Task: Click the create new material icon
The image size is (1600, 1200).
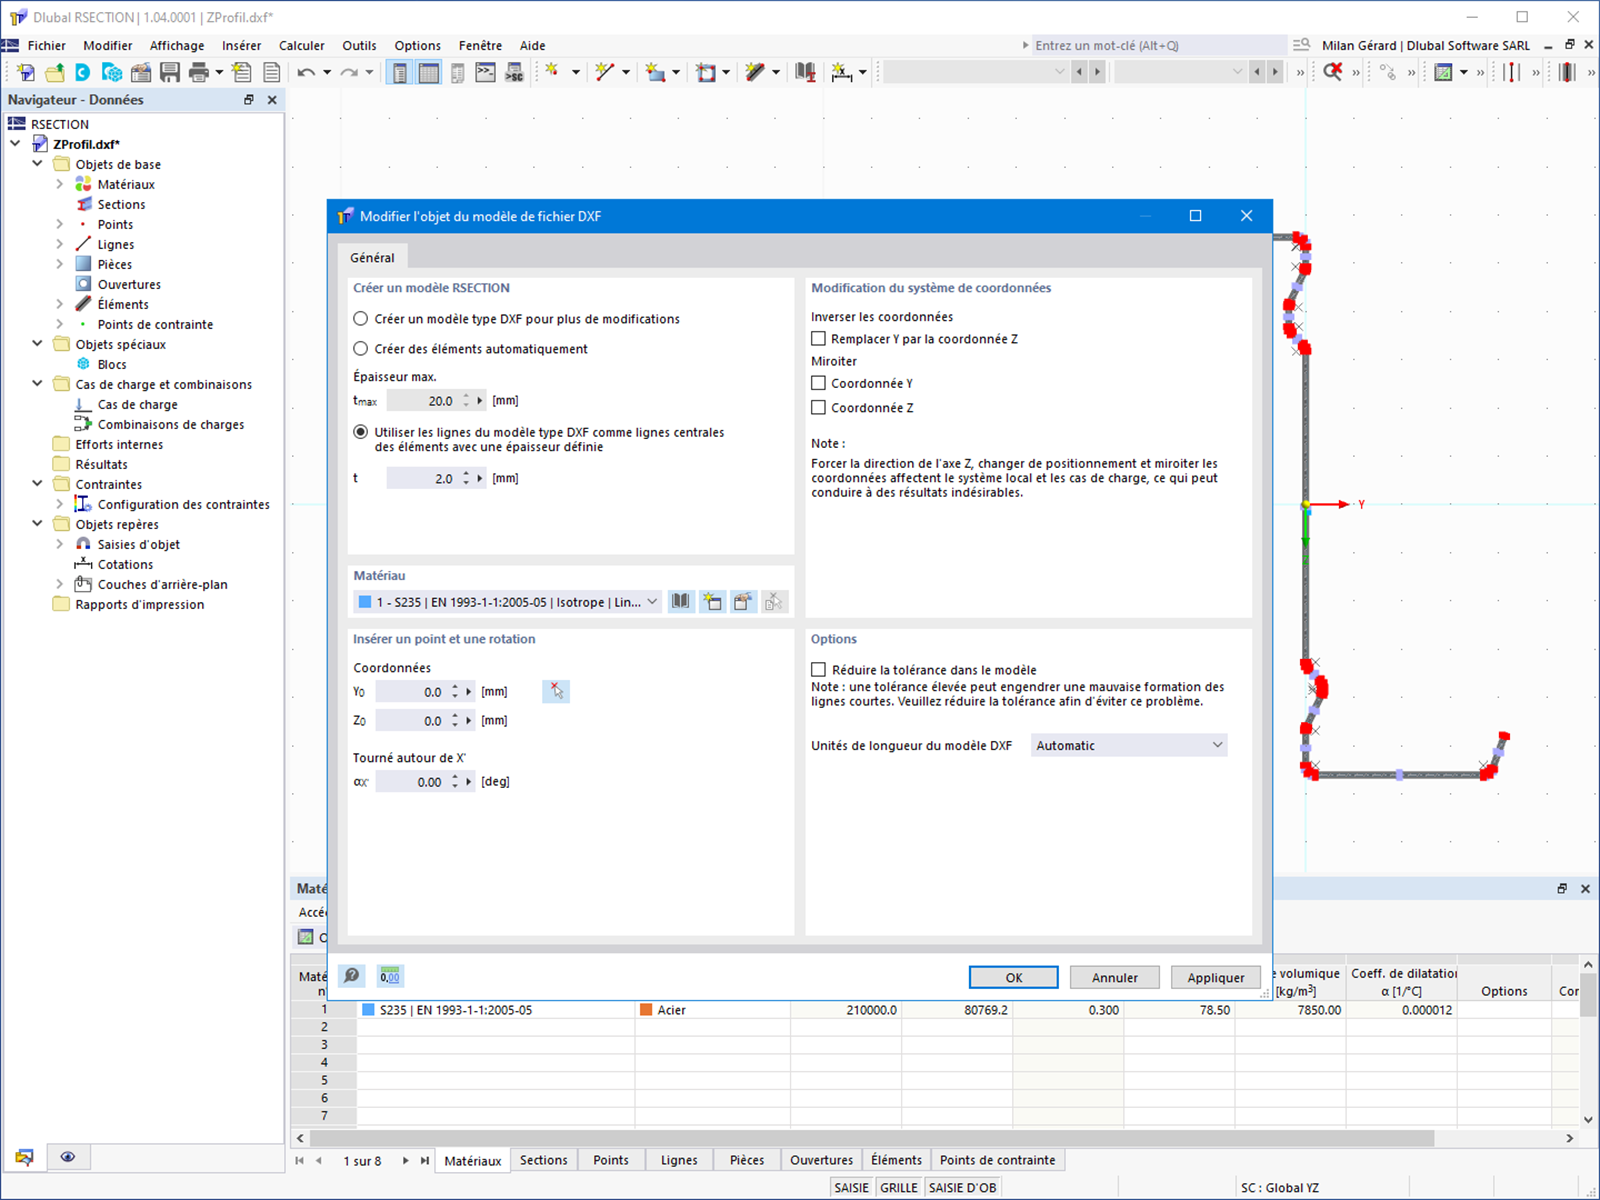Action: pyautogui.click(x=712, y=602)
